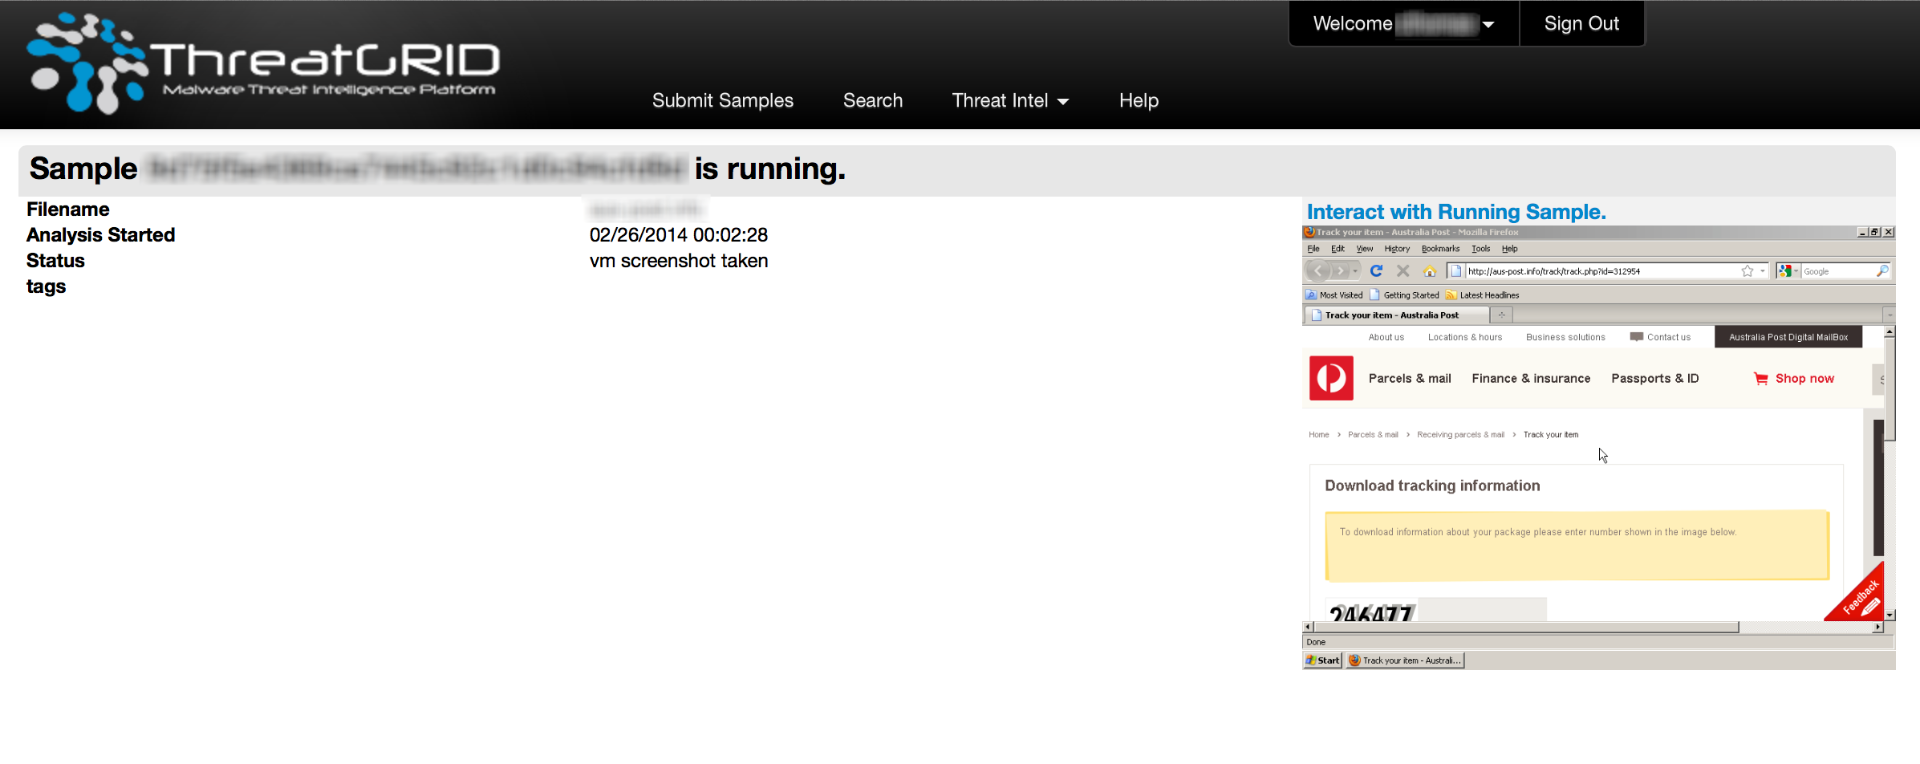Click the Windows Start button
This screenshot has height=764, width=1920.
1322,661
